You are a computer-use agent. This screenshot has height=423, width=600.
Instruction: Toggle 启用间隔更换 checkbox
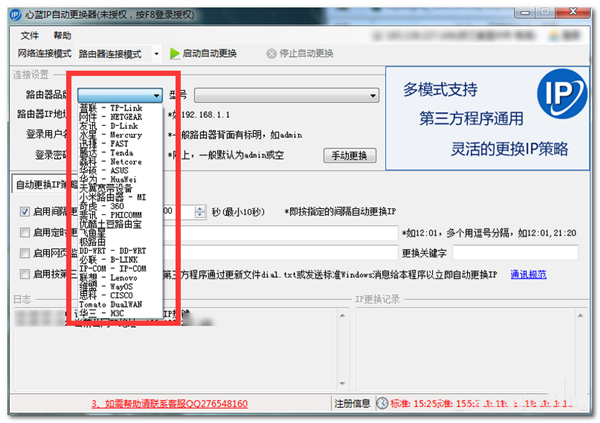25,211
